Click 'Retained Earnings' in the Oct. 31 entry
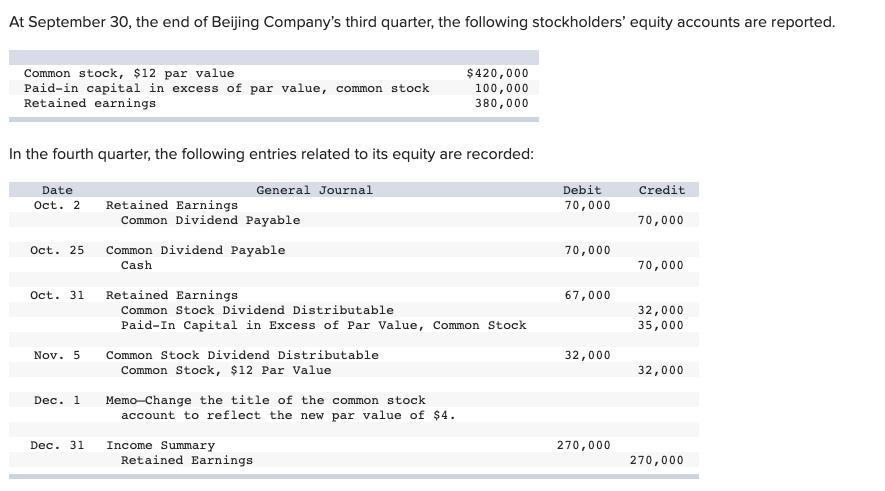The width and height of the screenshot is (885, 491). click(172, 295)
